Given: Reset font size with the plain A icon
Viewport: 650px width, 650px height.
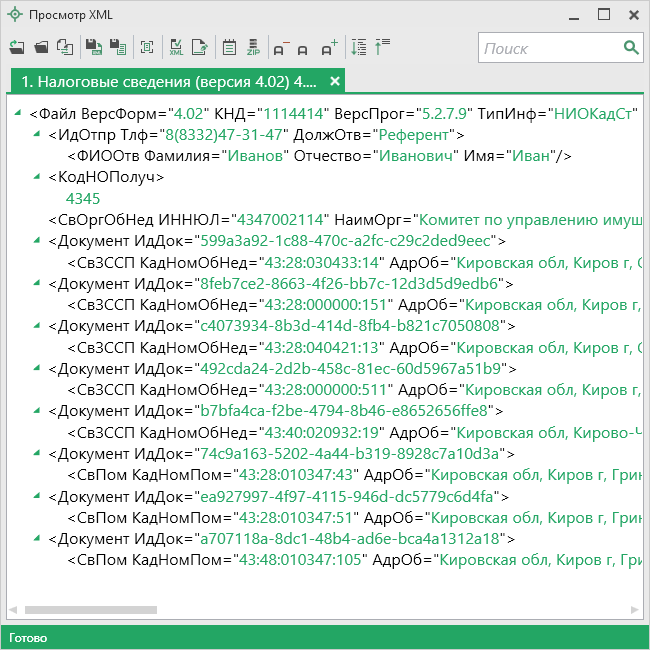Looking at the screenshot, I should pyautogui.click(x=303, y=47).
